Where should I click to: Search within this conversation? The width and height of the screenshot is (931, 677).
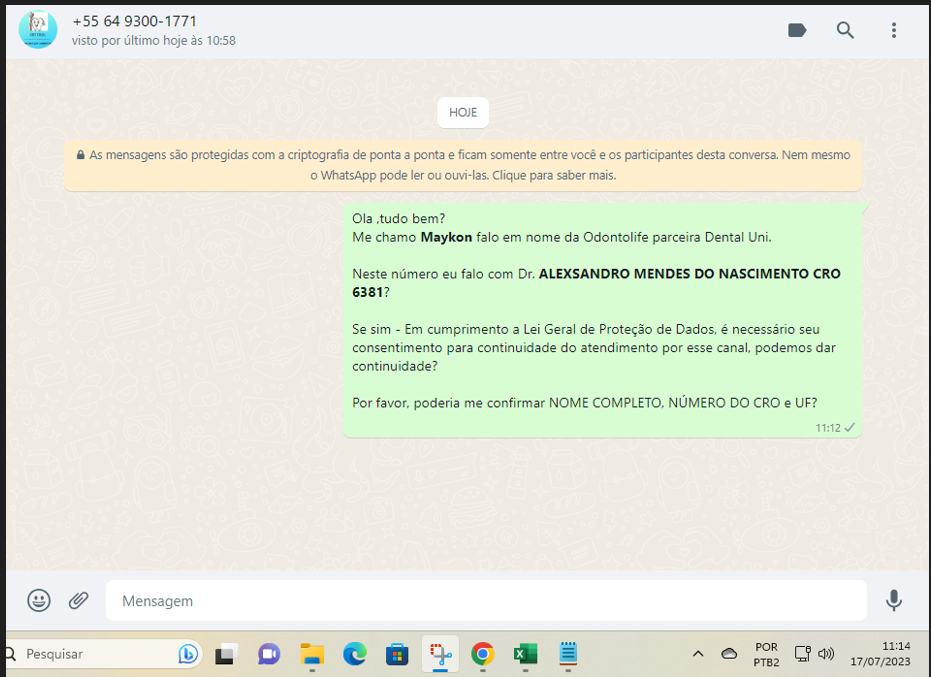[845, 30]
